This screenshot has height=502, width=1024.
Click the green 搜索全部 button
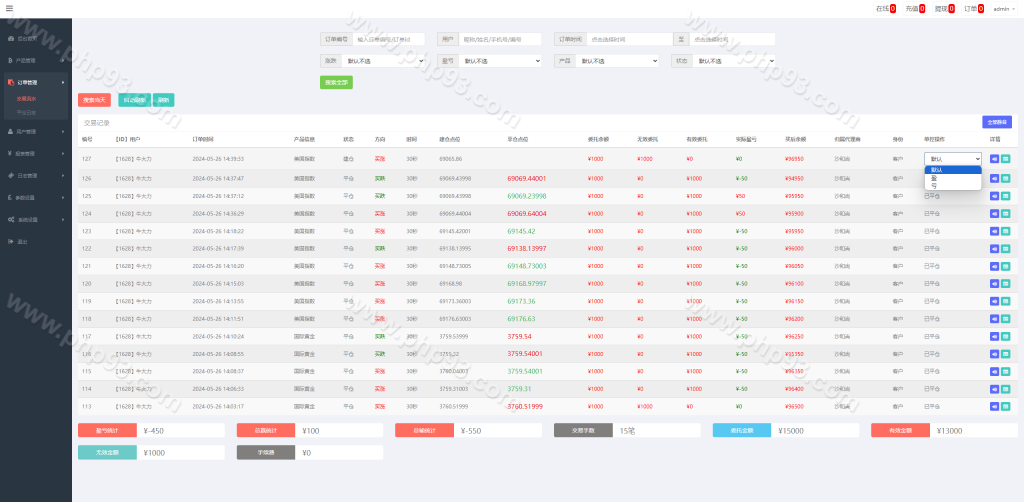pos(336,82)
